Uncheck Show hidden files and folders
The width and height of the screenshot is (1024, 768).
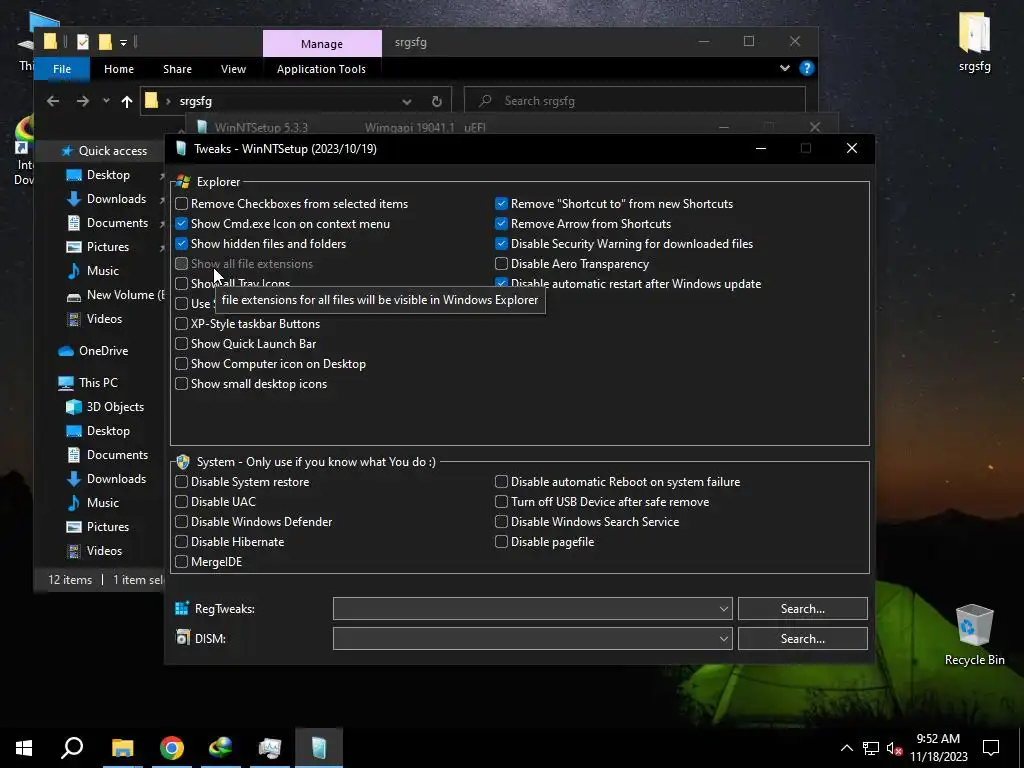(182, 244)
